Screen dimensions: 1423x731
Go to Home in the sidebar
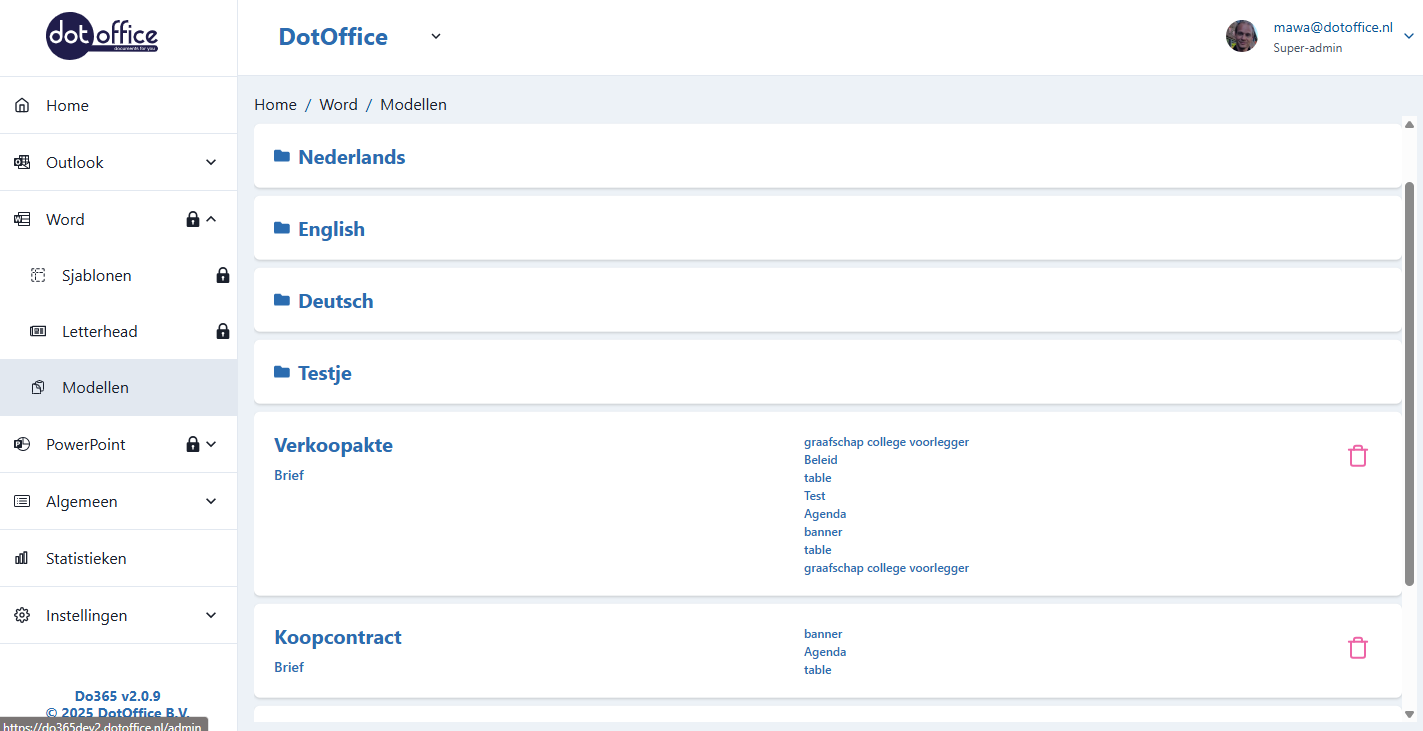67,105
